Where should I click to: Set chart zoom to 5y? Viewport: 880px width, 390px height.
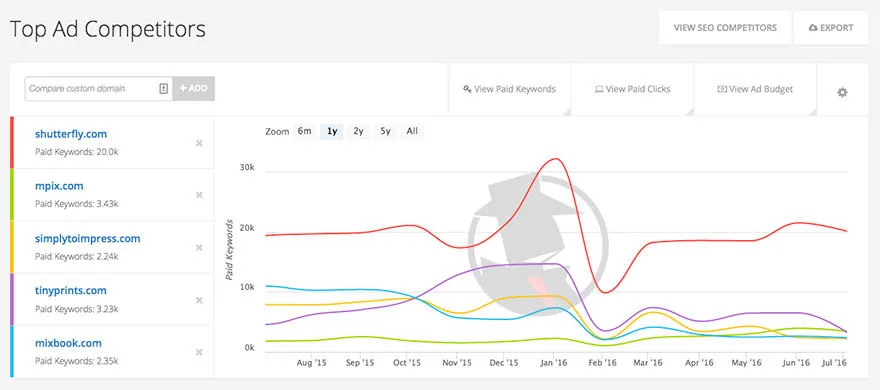coord(385,131)
